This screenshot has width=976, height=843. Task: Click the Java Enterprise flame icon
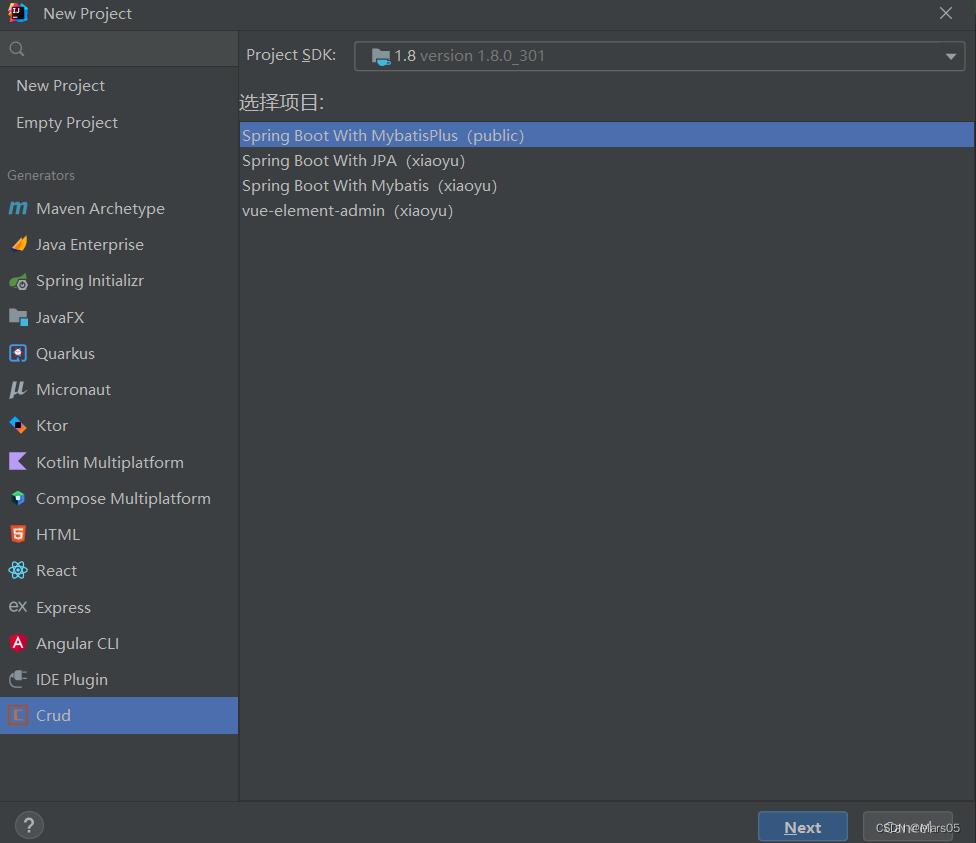click(x=19, y=244)
